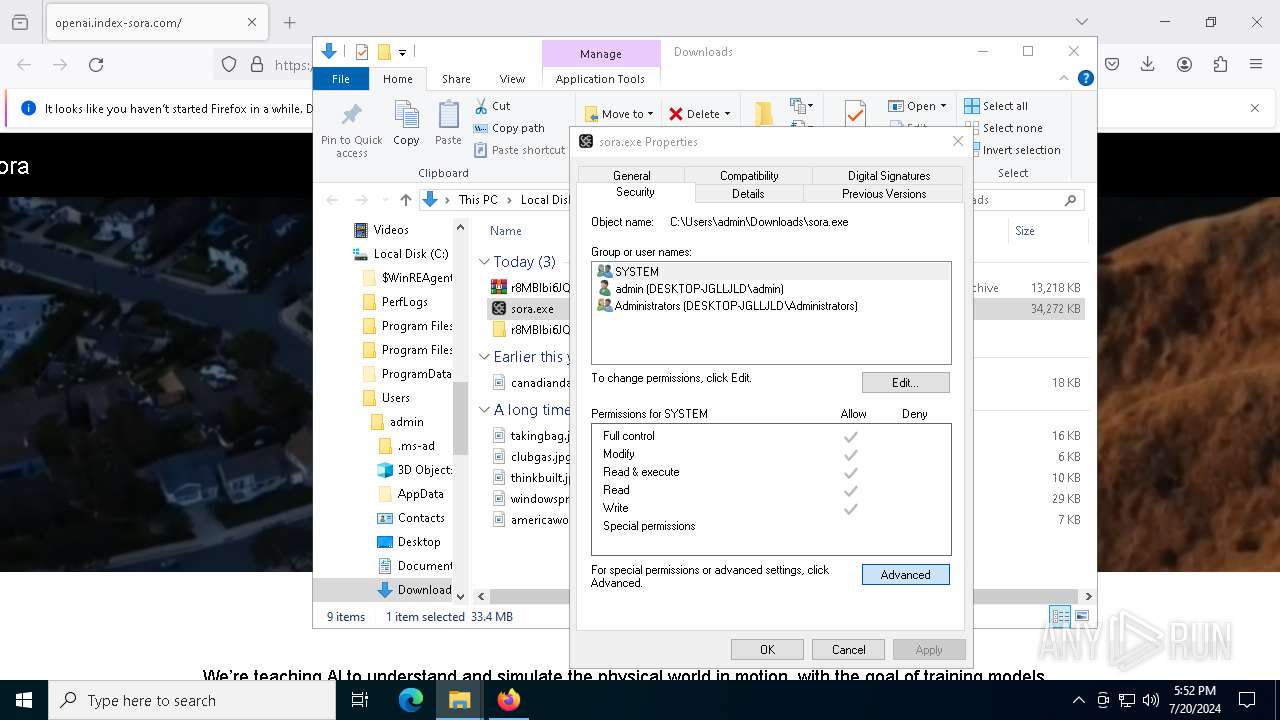Viewport: 1280px width, 720px height.
Task: Open notification center on taskbar
Action: point(1247,700)
